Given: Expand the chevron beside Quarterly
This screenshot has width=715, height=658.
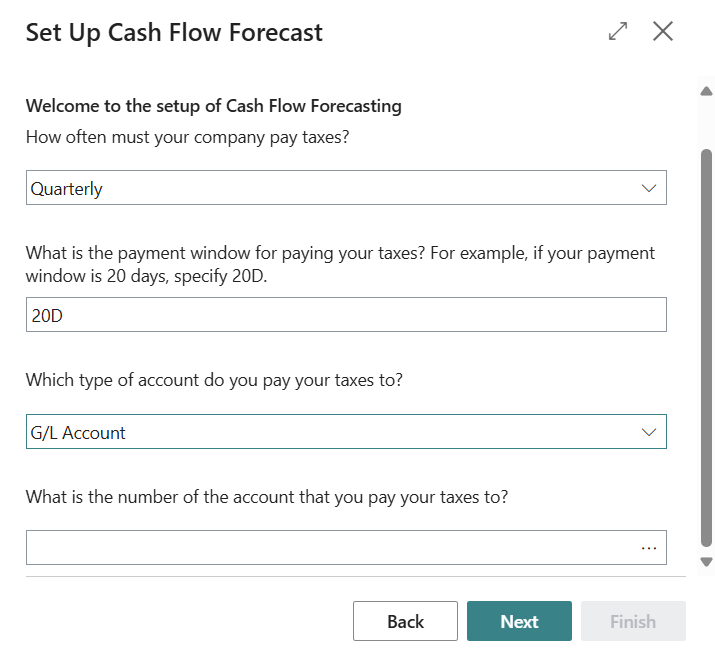Looking at the screenshot, I should pyautogui.click(x=648, y=188).
